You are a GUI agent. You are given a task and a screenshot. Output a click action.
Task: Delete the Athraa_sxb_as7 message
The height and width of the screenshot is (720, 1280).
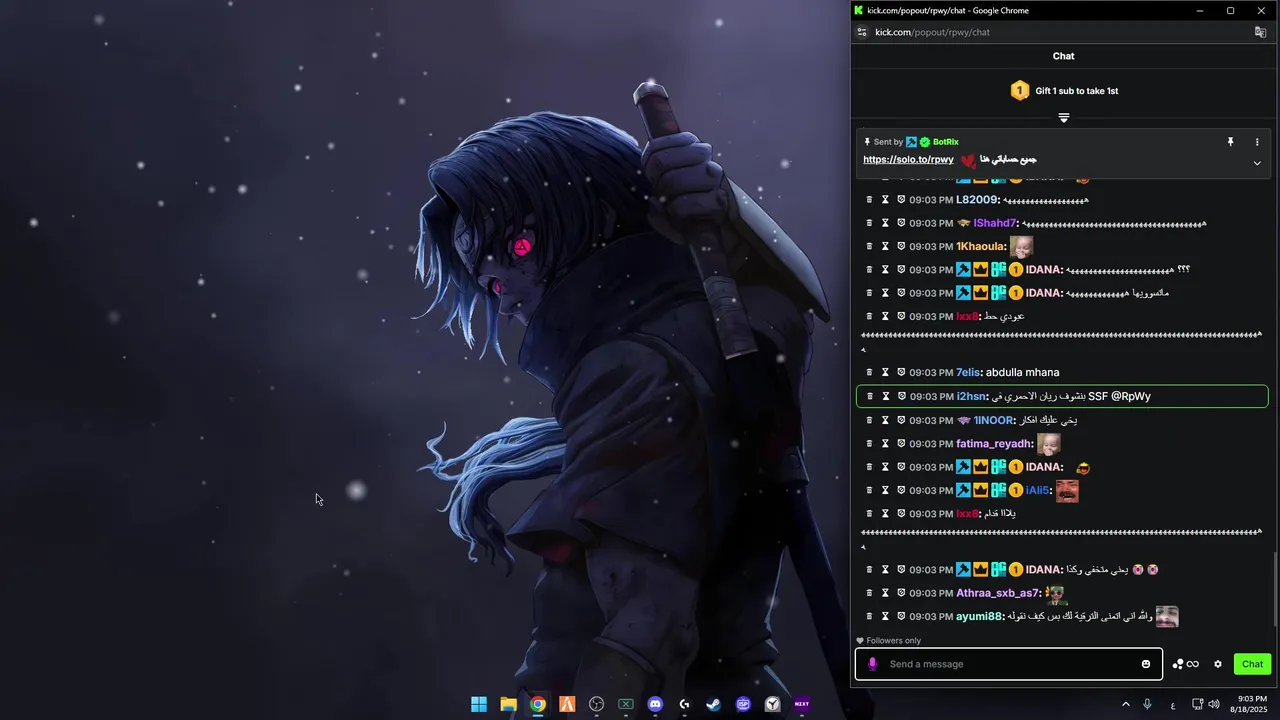pyautogui.click(x=869, y=593)
